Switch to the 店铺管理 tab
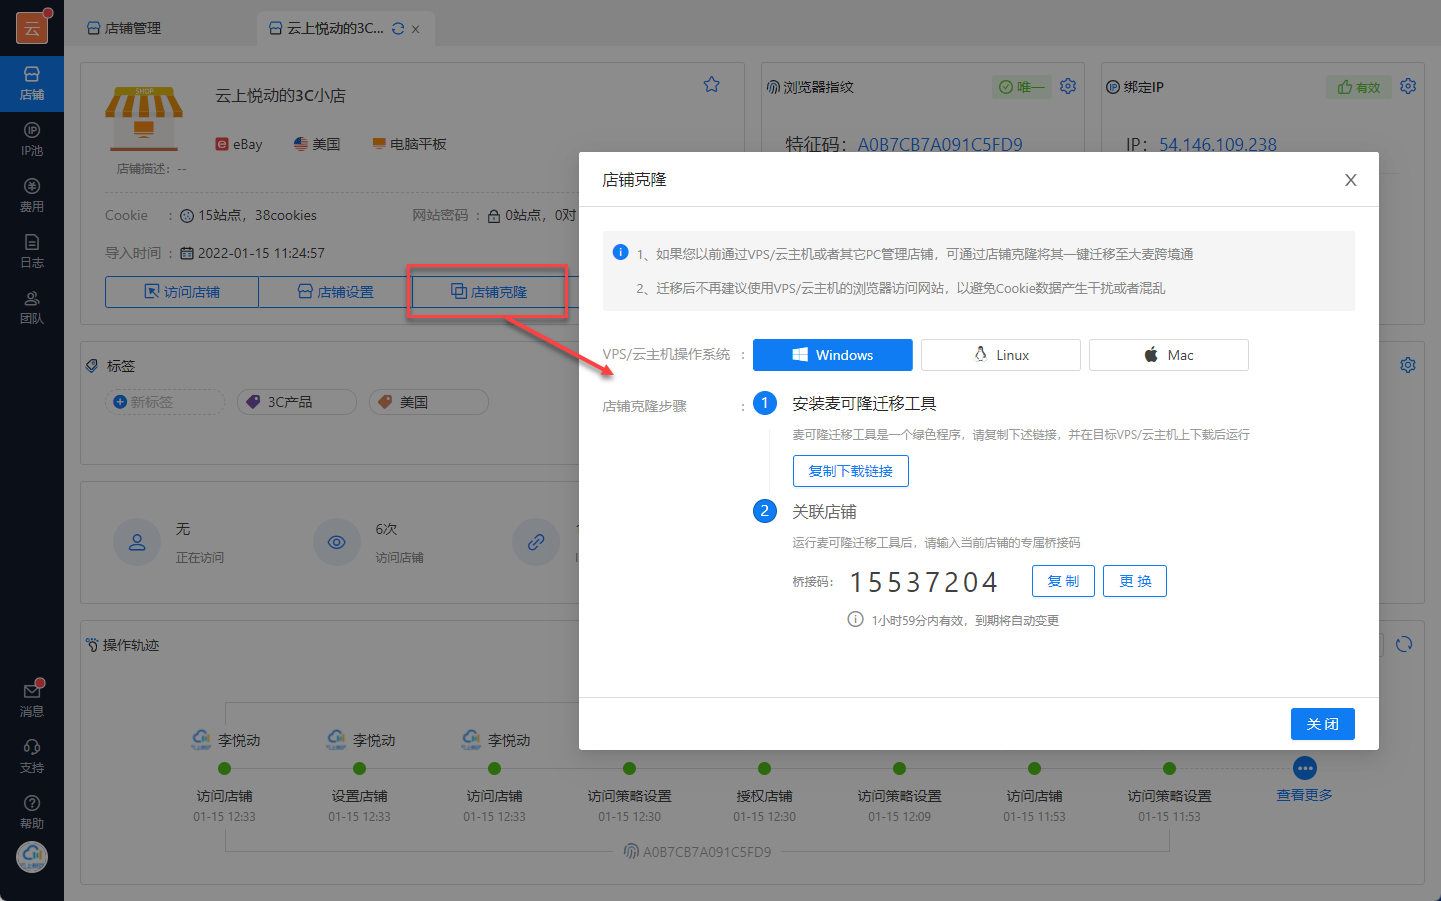Image resolution: width=1441 pixels, height=901 pixels. [124, 28]
